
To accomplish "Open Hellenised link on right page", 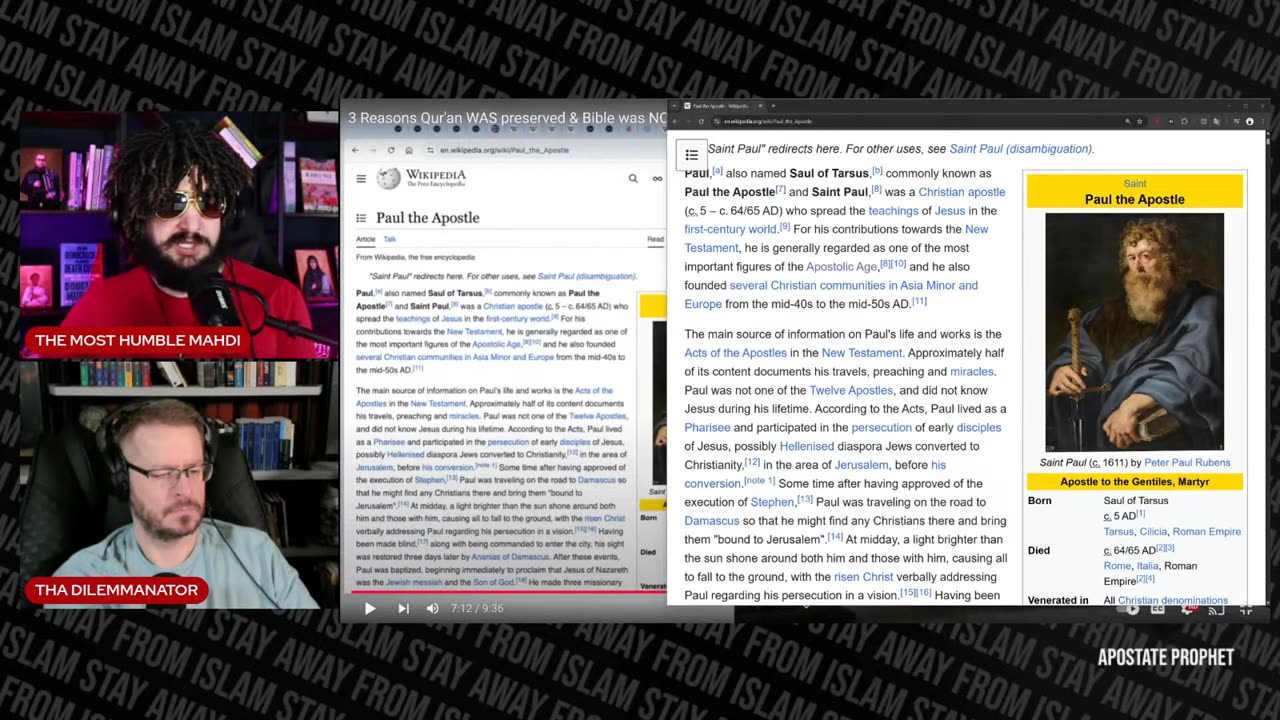I will (x=806, y=446).
